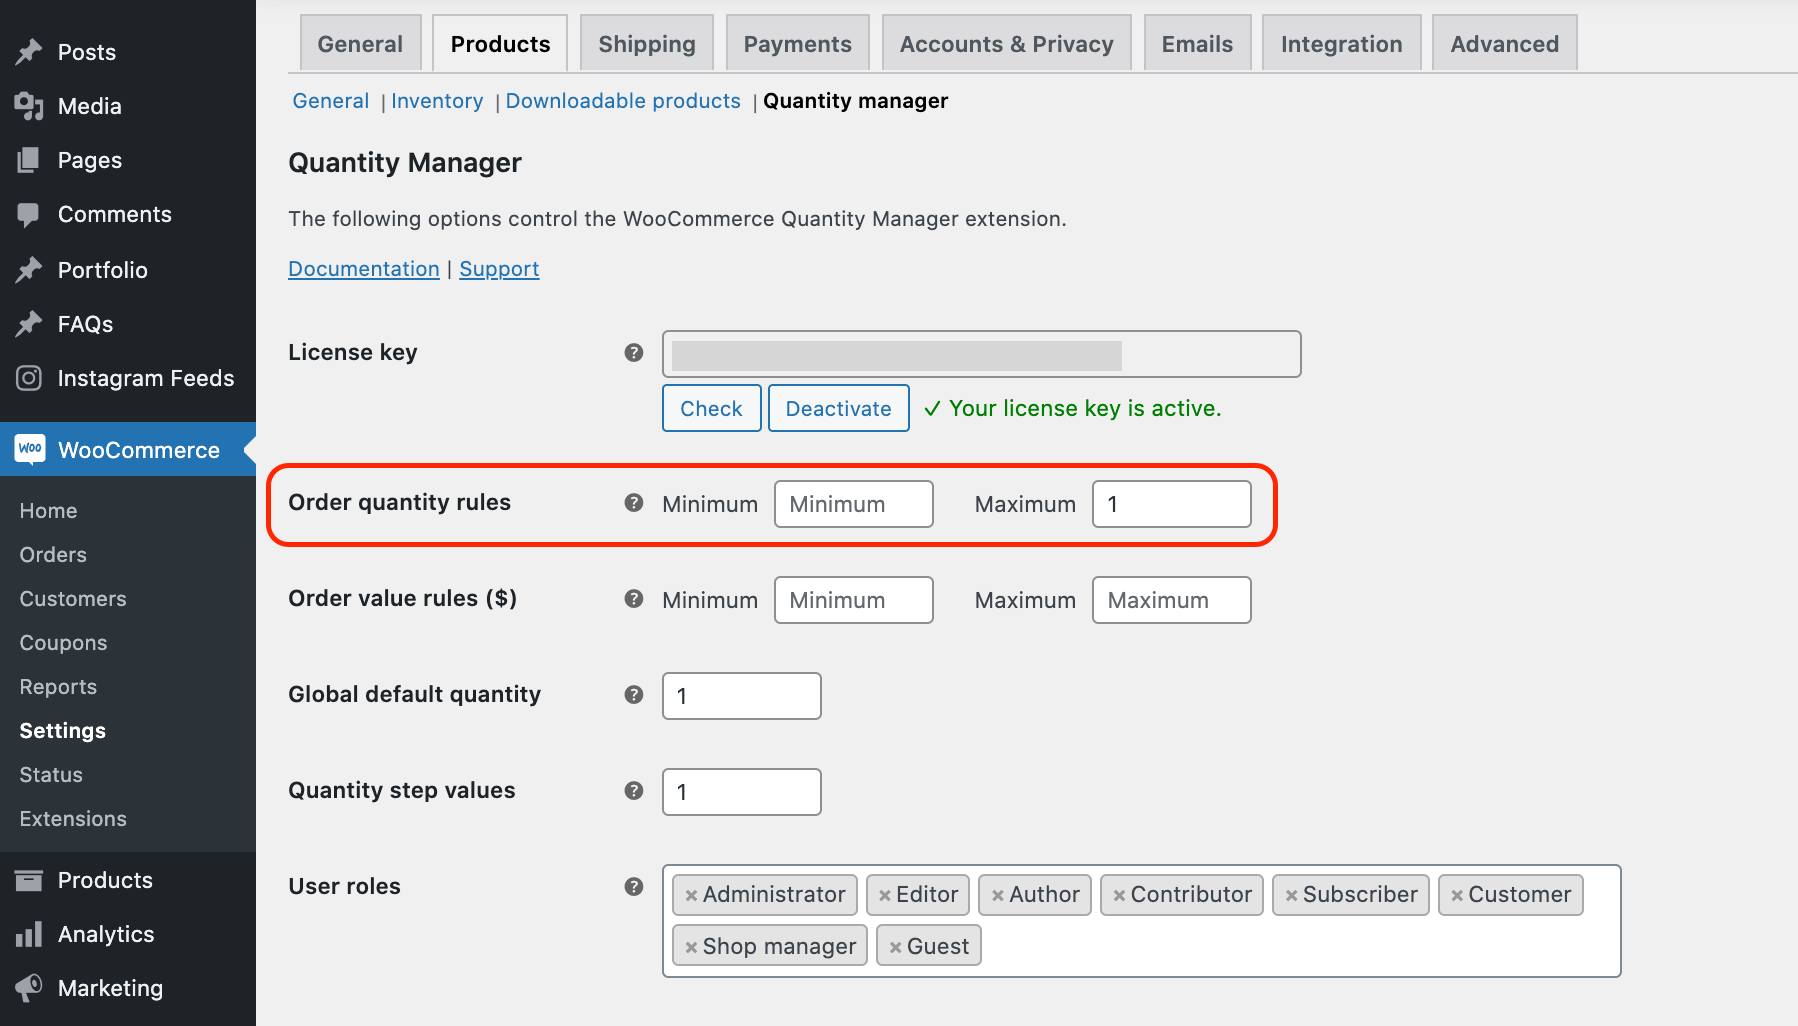The height and width of the screenshot is (1026, 1798).
Task: Click help icon next to User roles
Action: point(634,886)
